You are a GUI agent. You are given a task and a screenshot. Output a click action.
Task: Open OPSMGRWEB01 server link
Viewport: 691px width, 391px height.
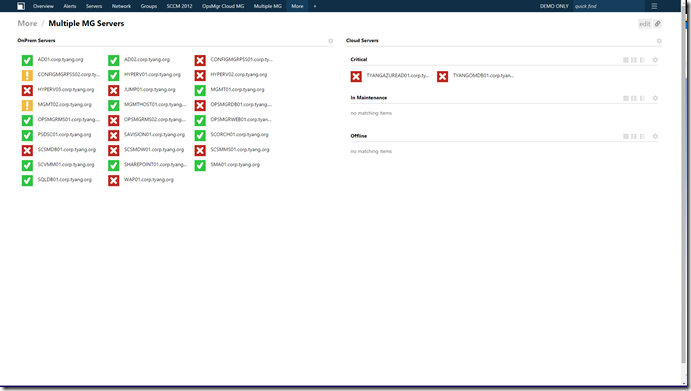[x=241, y=119]
